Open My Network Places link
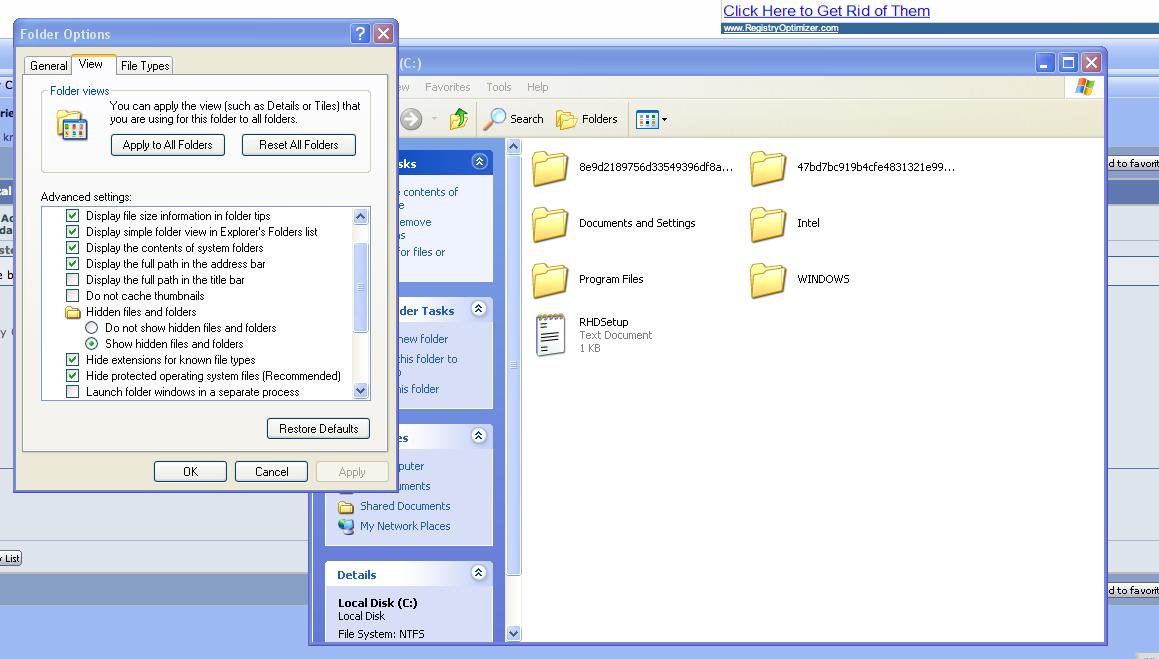 [x=405, y=526]
